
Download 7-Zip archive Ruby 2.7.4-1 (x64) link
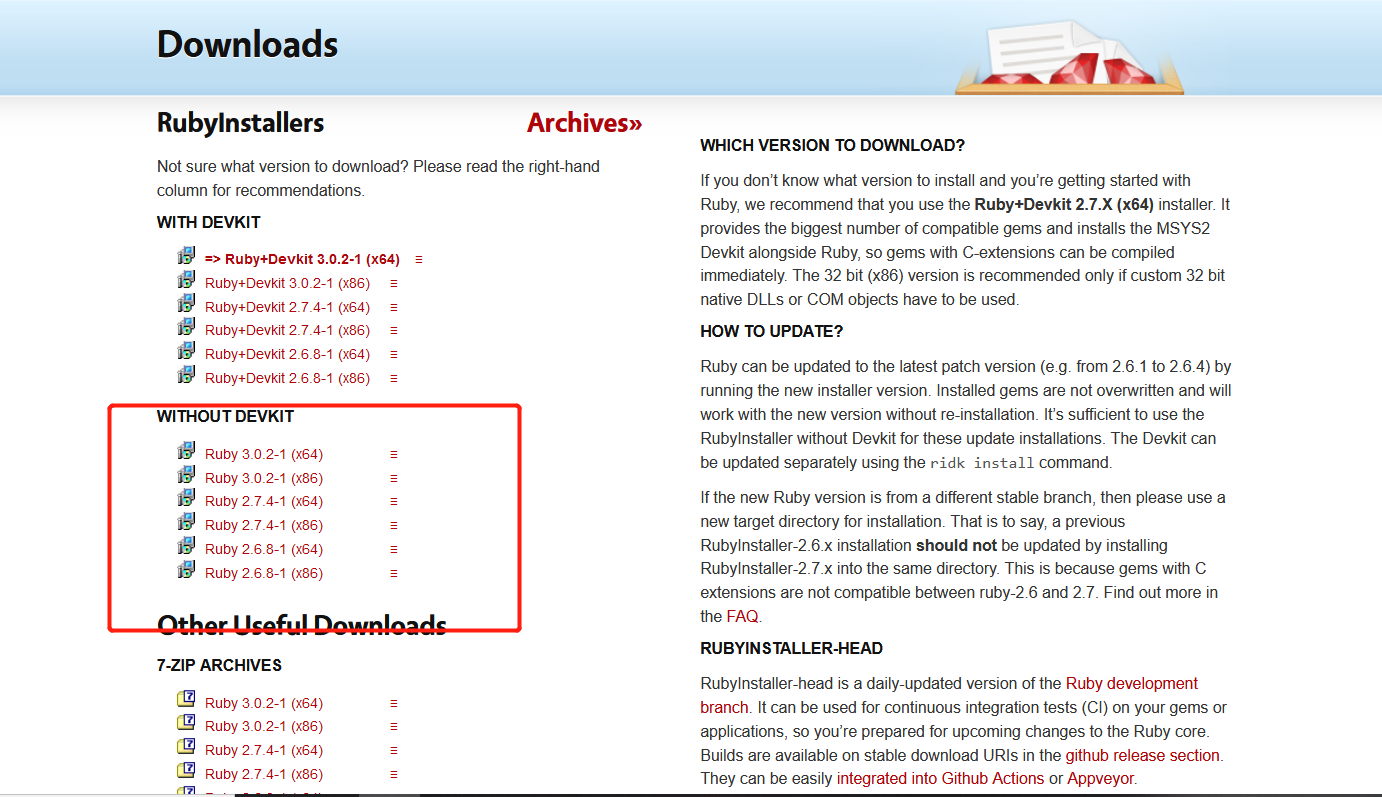tap(264, 750)
